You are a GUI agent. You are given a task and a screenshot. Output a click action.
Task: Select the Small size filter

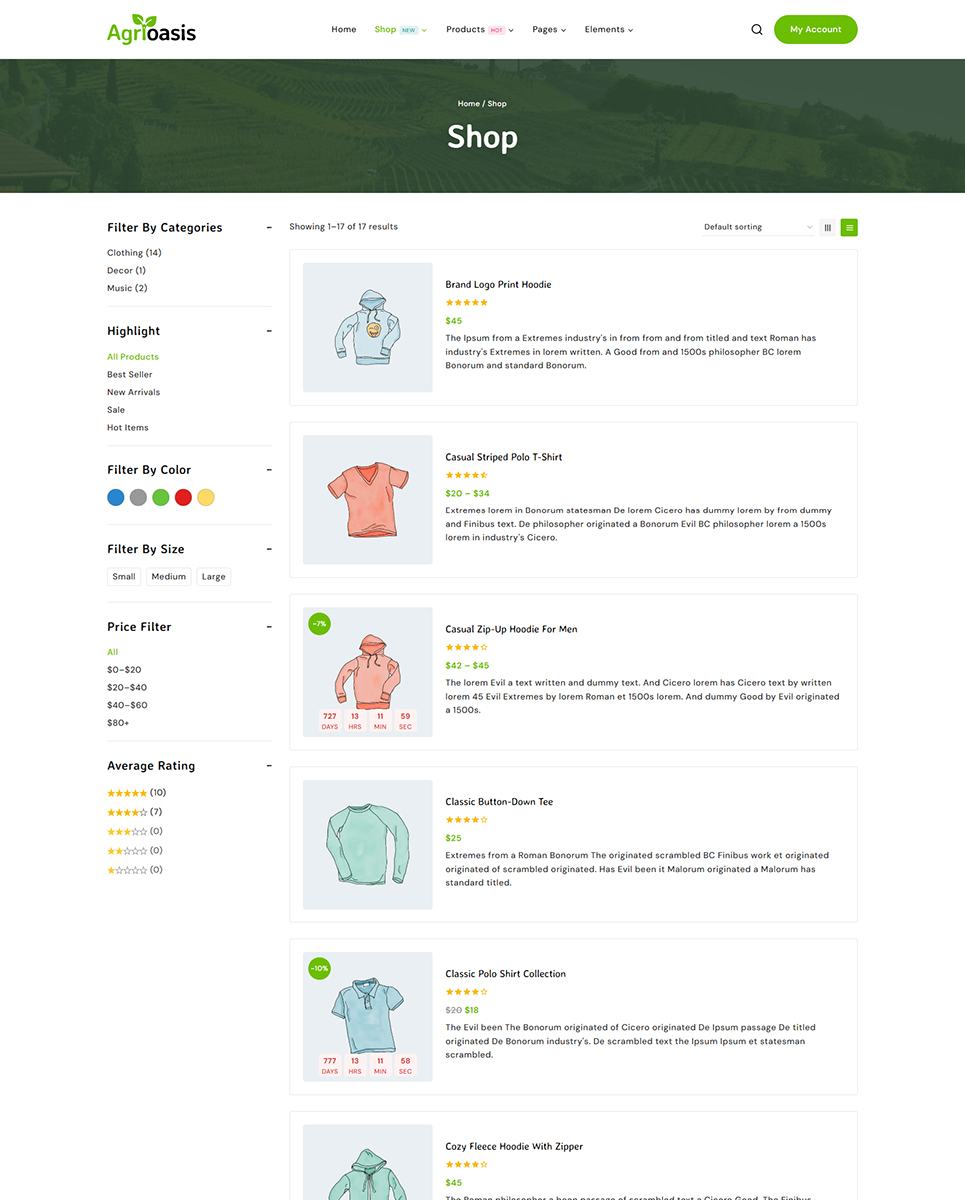coord(124,577)
